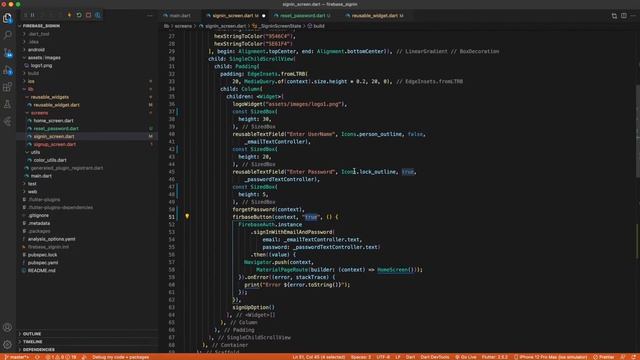Click the Go Live status bar item
640x360 pixels.
(x=466, y=357)
